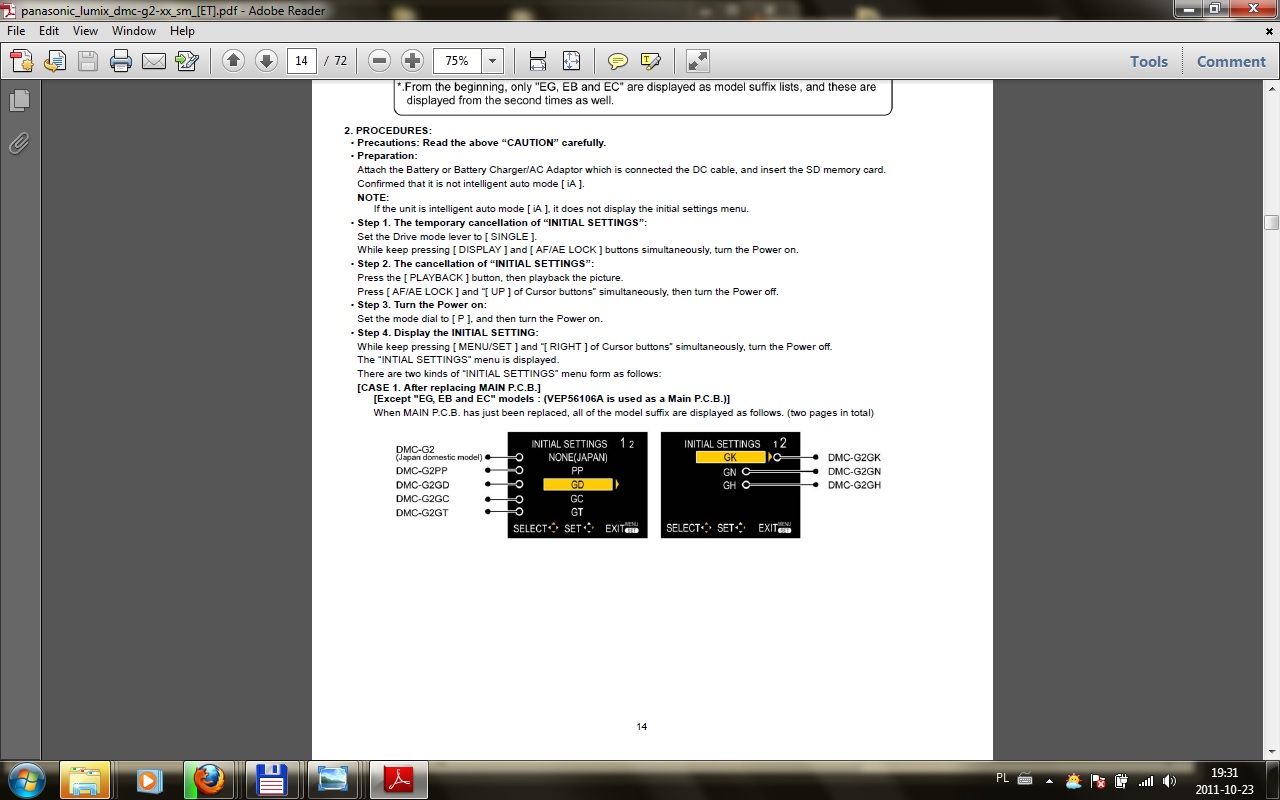Image resolution: width=1280 pixels, height=800 pixels.
Task: Open the Window menu
Action: 134,31
